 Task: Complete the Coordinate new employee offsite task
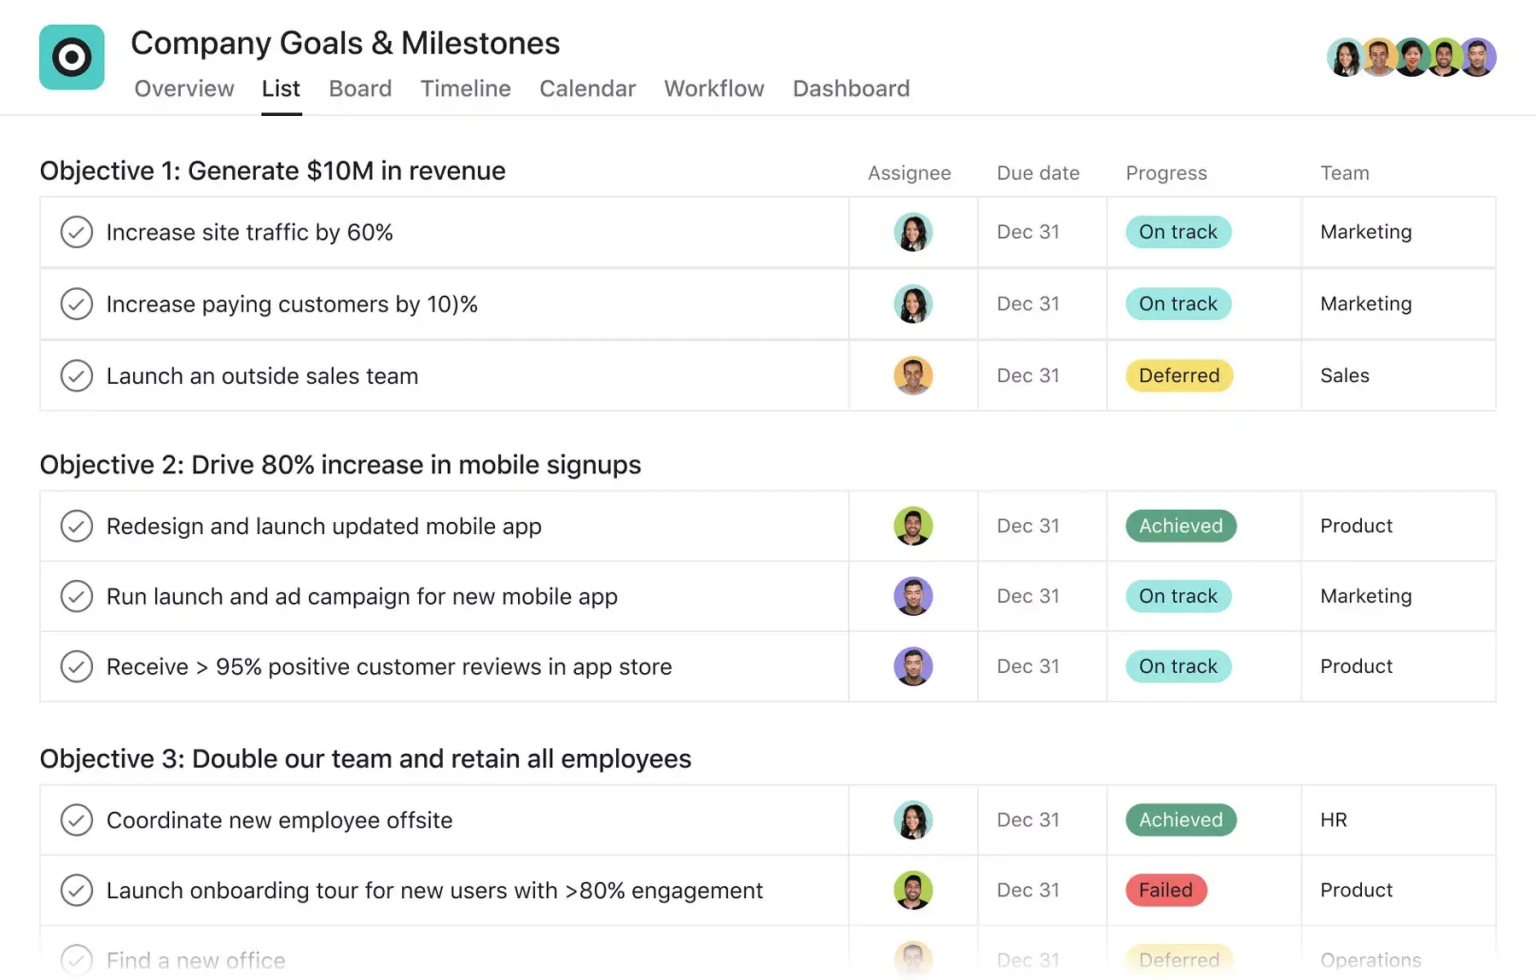pos(77,820)
